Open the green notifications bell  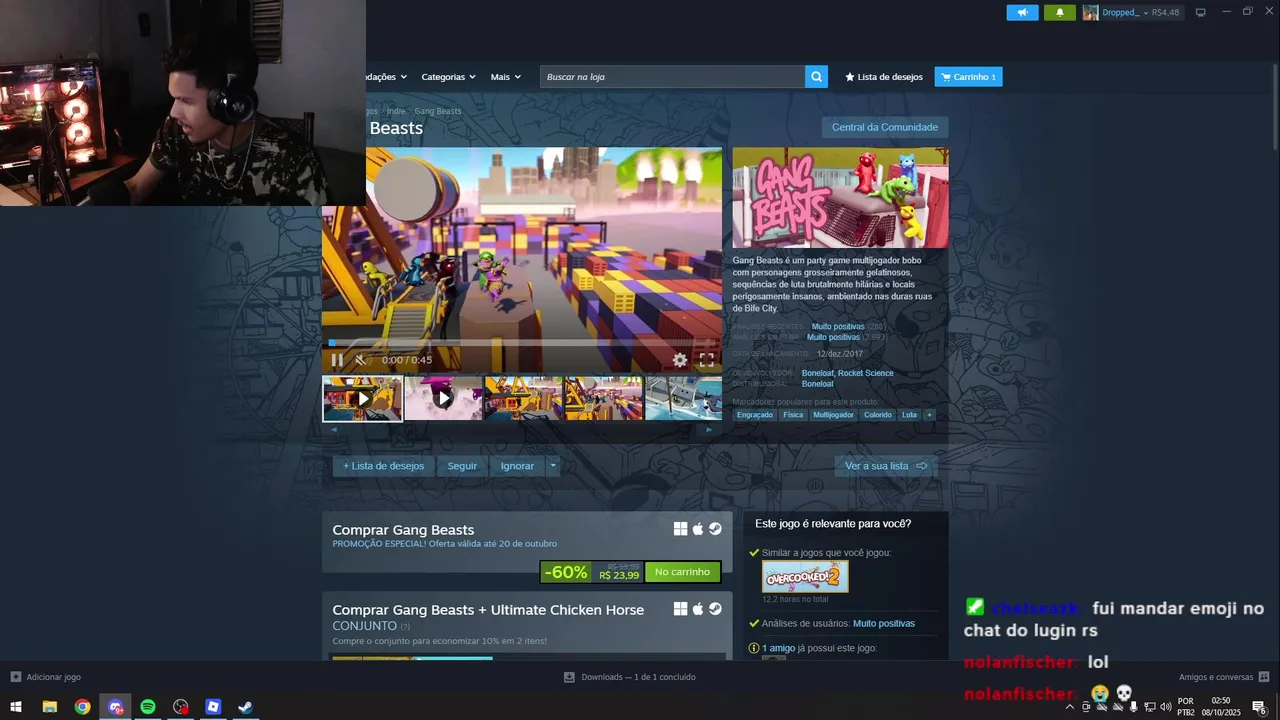pyautogui.click(x=1059, y=12)
